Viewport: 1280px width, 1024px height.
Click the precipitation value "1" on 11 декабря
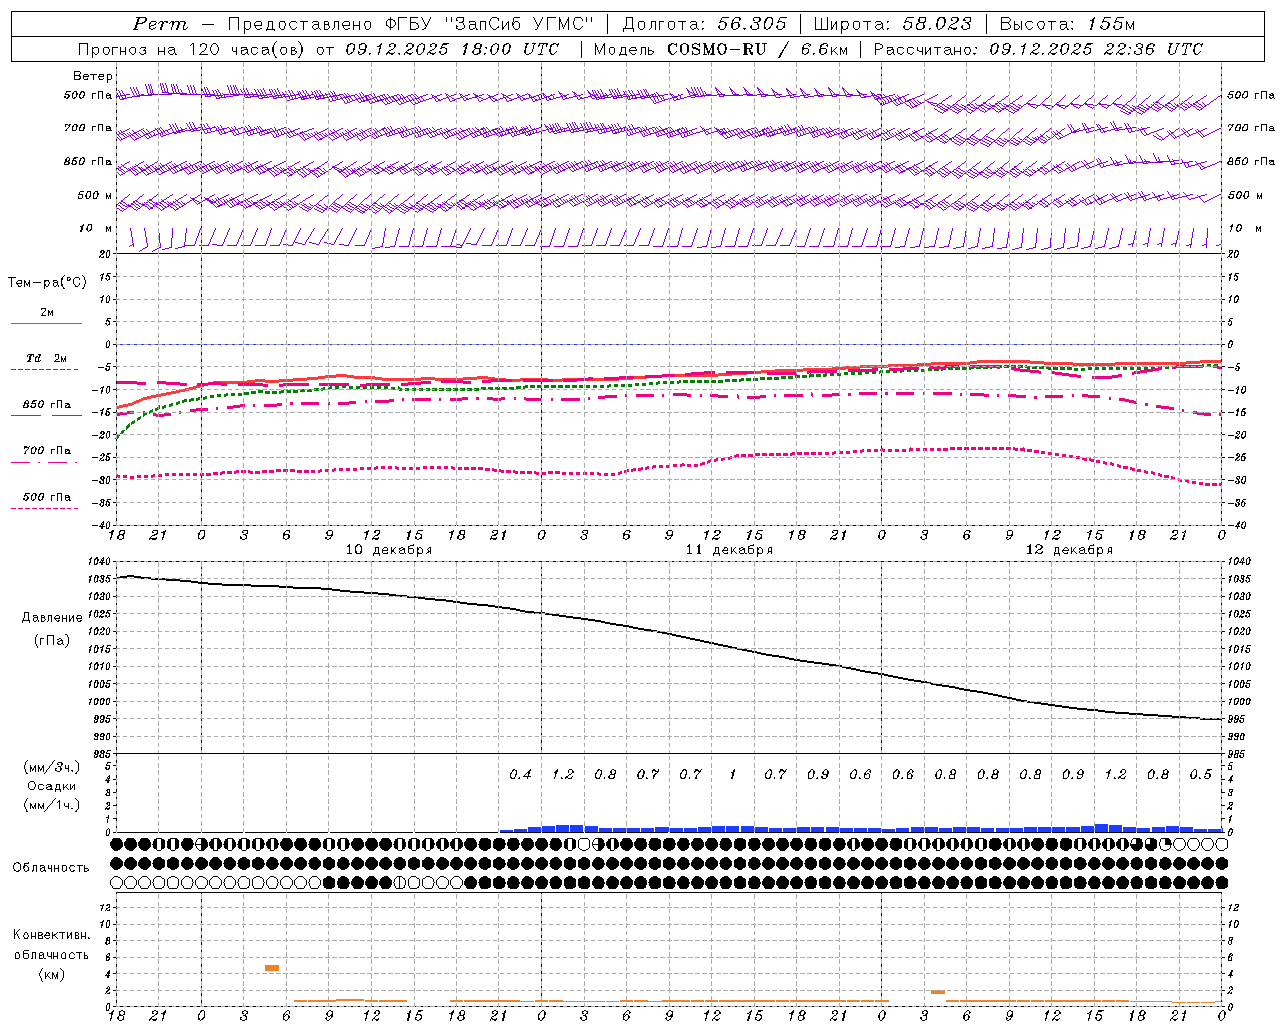point(733,774)
